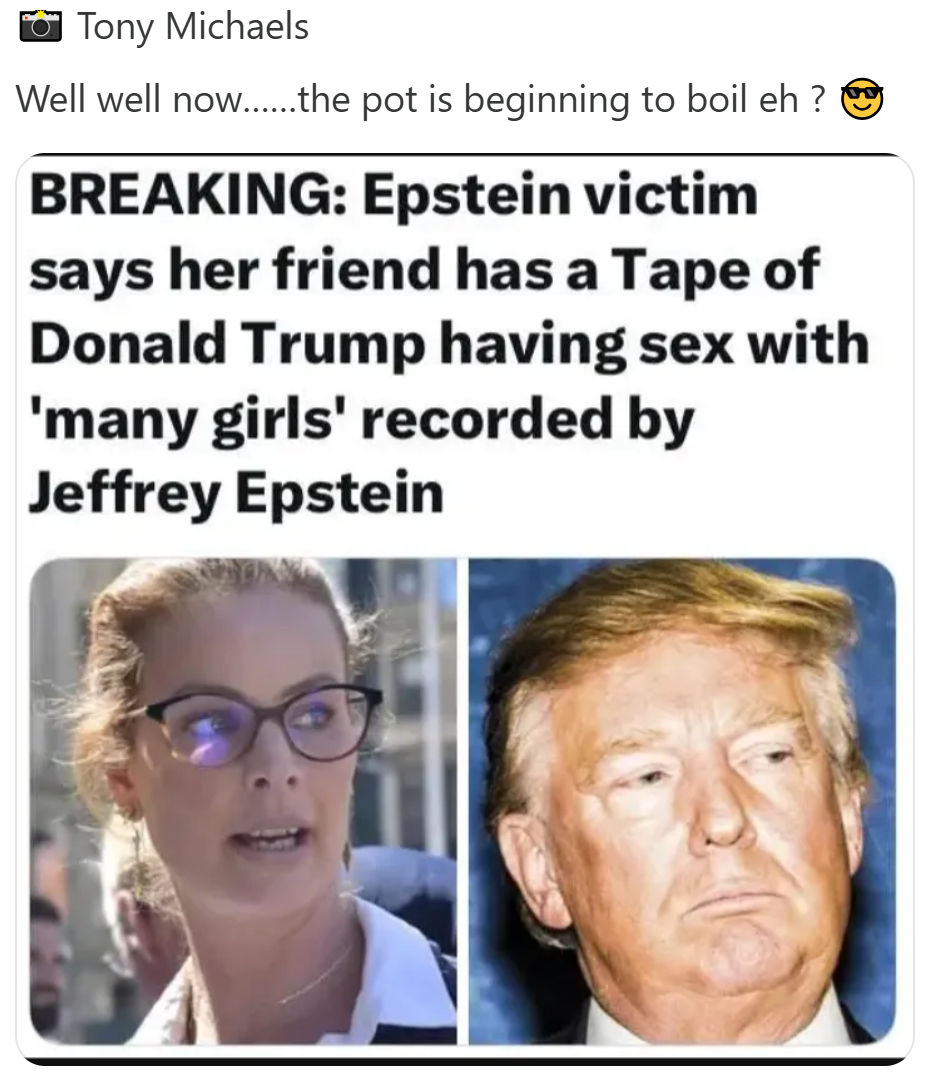Click the white divider between the two photos

pyautogui.click(x=463, y=801)
